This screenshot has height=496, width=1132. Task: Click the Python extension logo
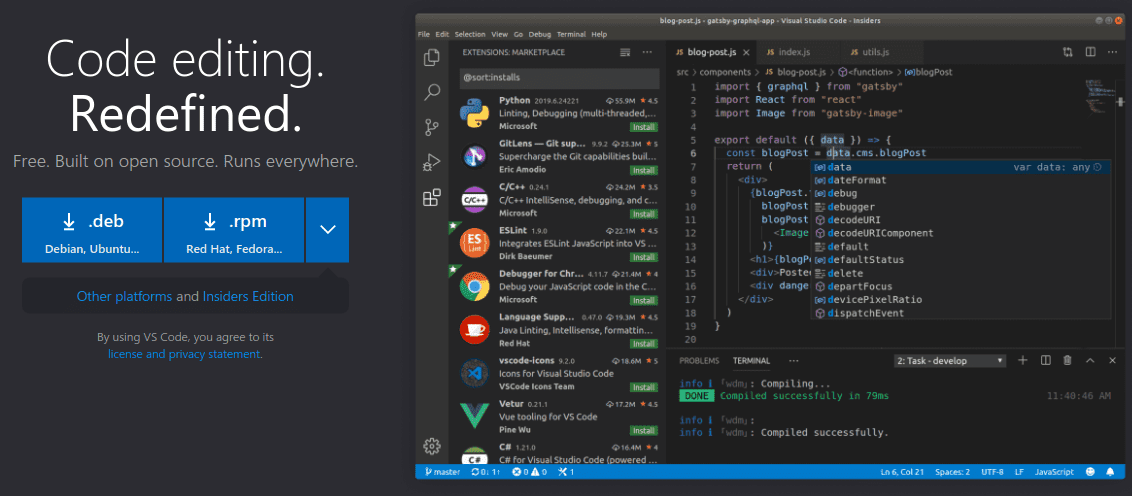pyautogui.click(x=474, y=113)
